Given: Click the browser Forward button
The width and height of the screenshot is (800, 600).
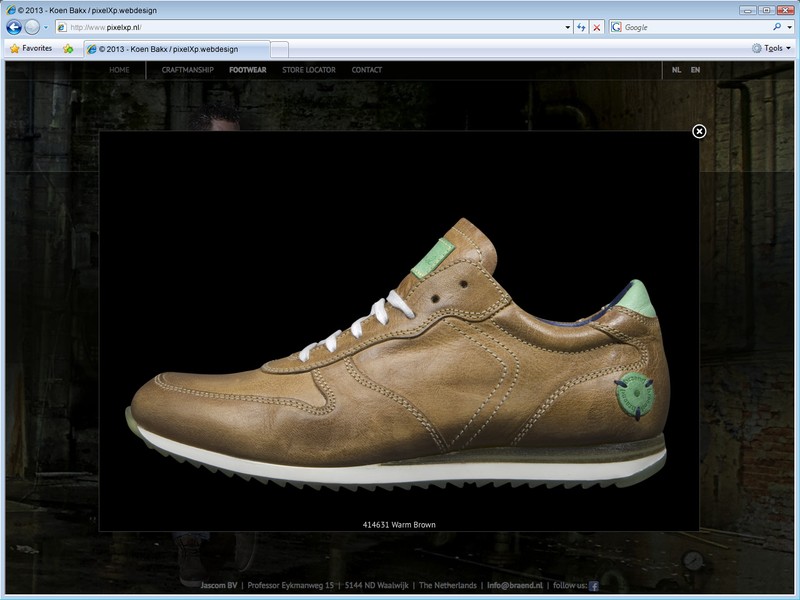Looking at the screenshot, I should pyautogui.click(x=32, y=27).
